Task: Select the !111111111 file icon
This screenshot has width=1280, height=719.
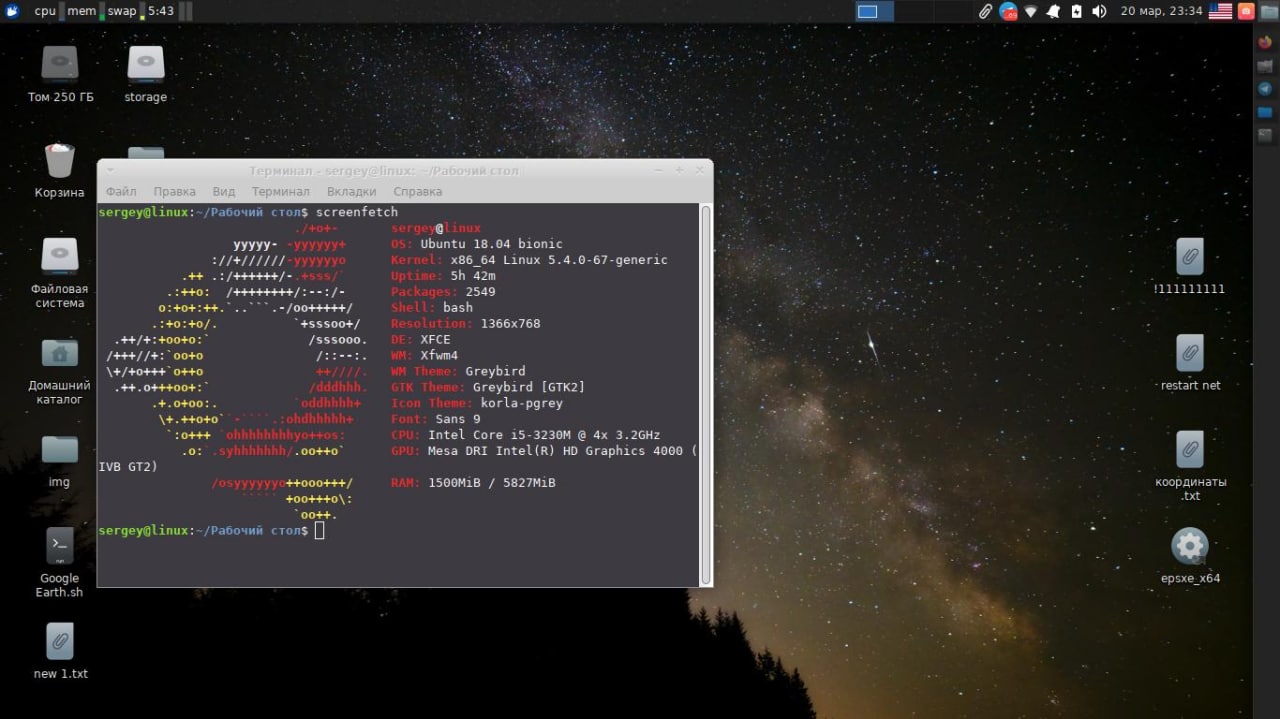Action: [1189, 266]
